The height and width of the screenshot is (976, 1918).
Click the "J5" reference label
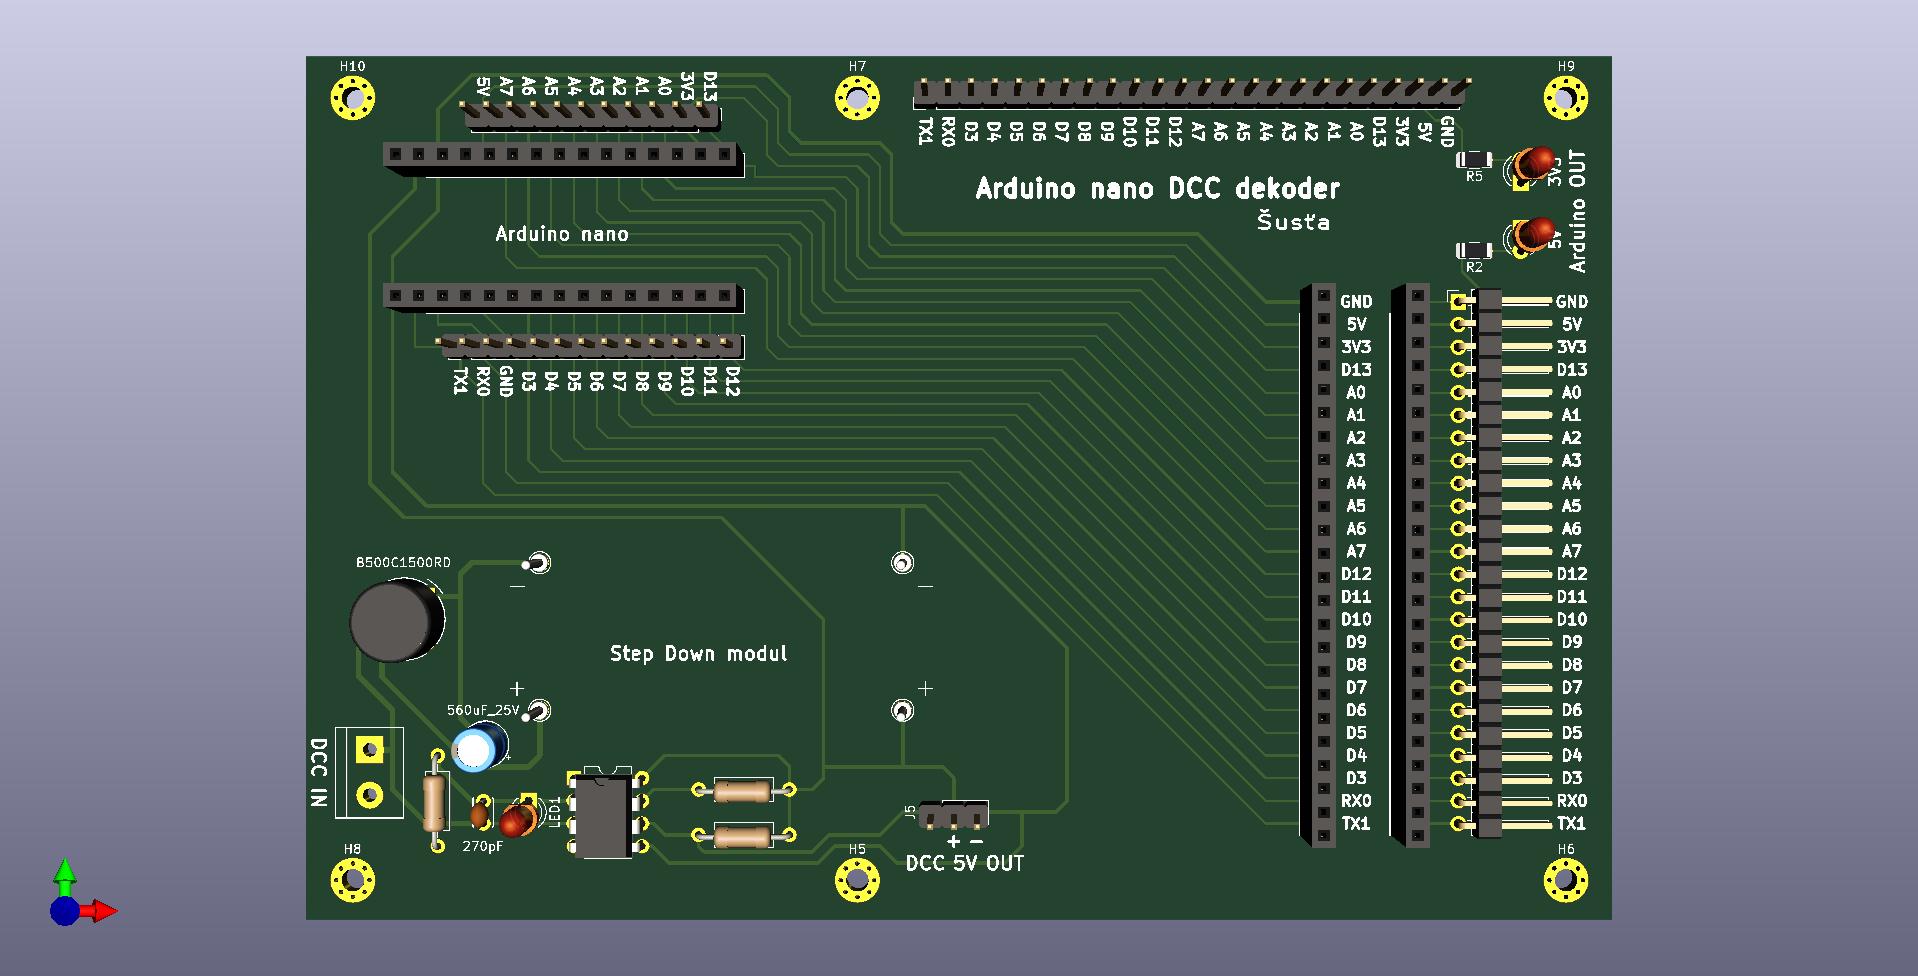(x=909, y=812)
